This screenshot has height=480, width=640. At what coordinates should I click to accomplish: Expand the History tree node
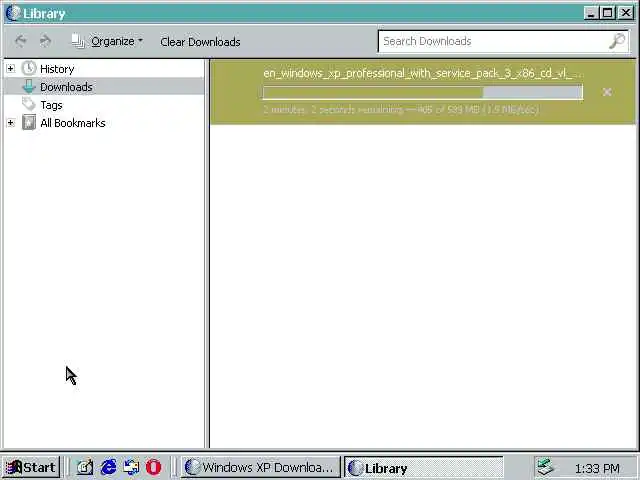pos(11,69)
